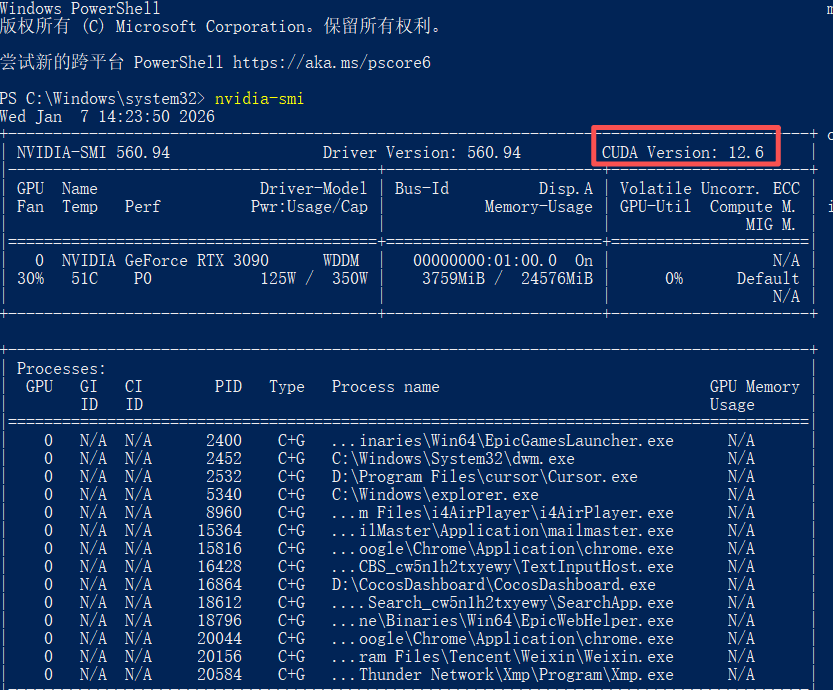Select the Weixin.exe process path
This screenshot has height=690, width=833.
pyautogui.click(x=503, y=657)
